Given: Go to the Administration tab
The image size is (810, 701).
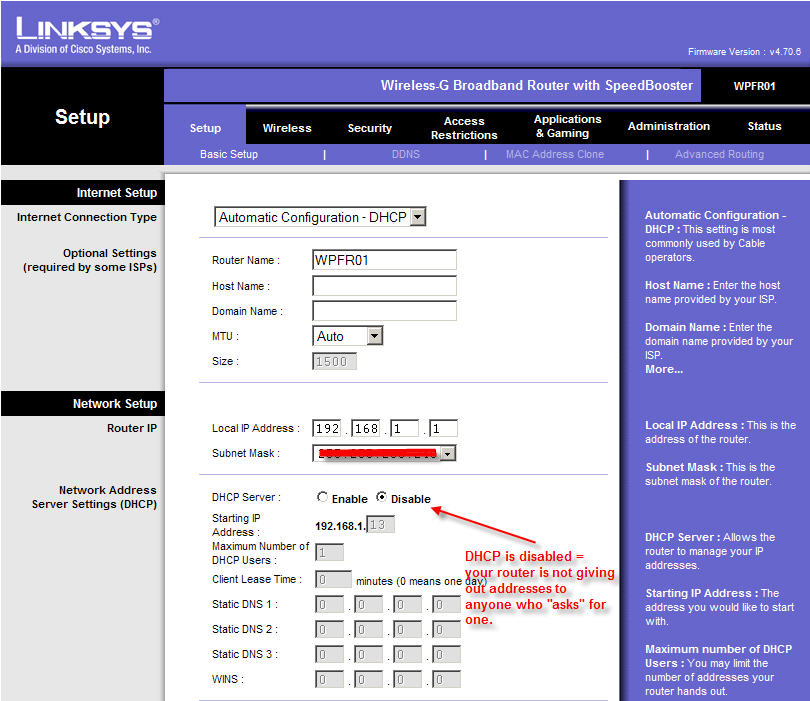Looking at the screenshot, I should pyautogui.click(x=668, y=126).
